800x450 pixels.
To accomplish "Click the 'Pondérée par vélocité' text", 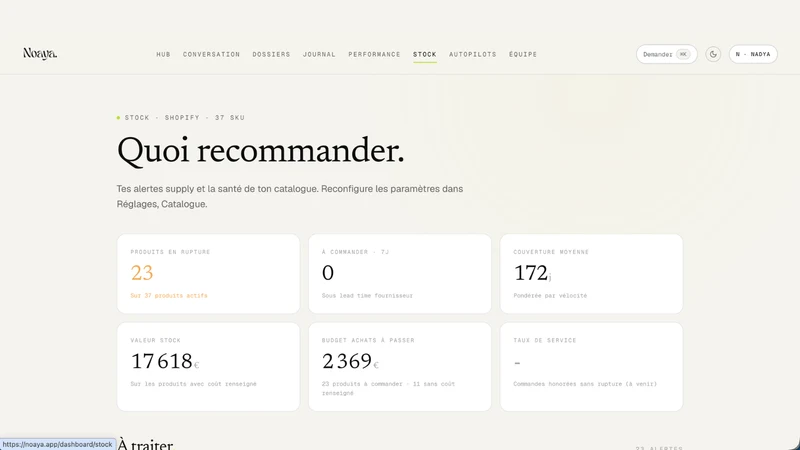I will click(550, 295).
